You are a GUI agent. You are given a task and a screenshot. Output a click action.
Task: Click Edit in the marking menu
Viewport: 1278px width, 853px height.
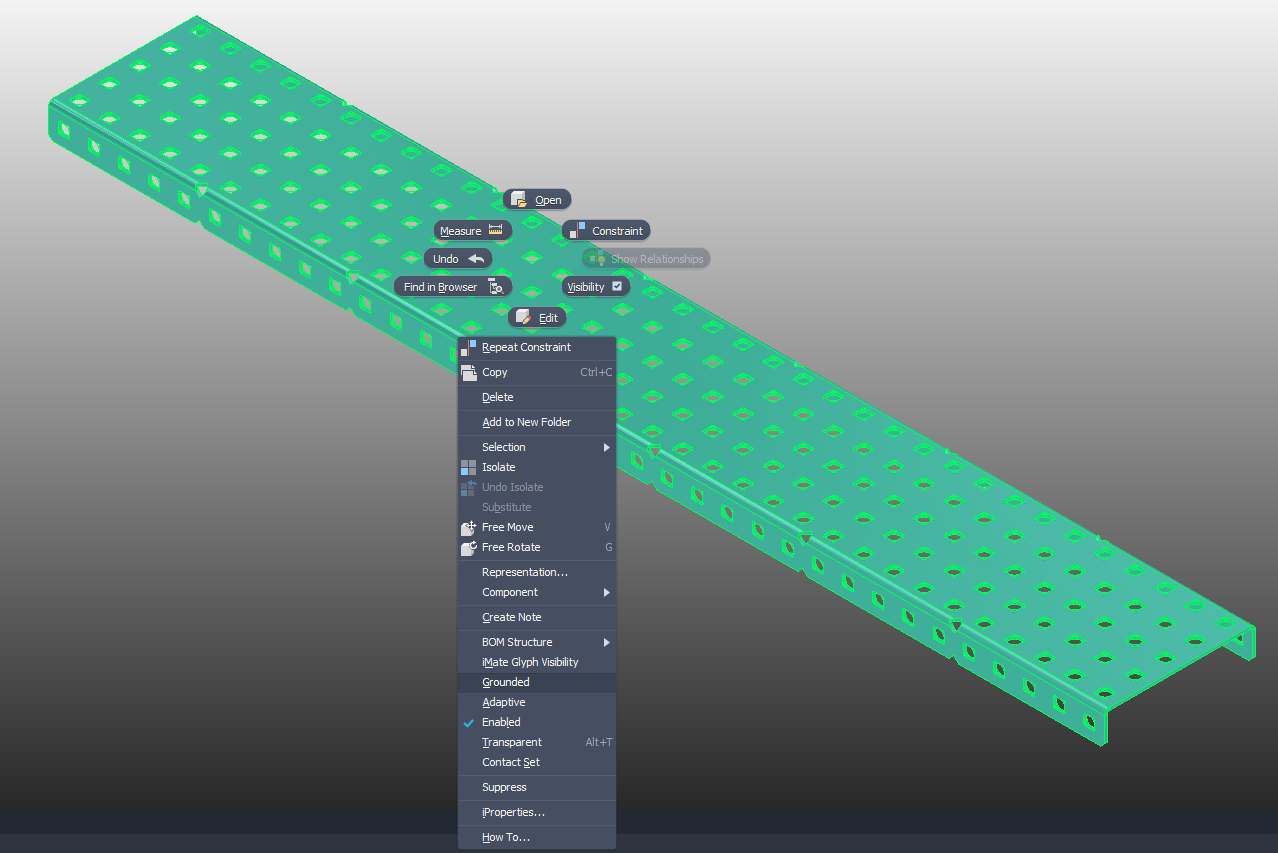pyautogui.click(x=537, y=317)
